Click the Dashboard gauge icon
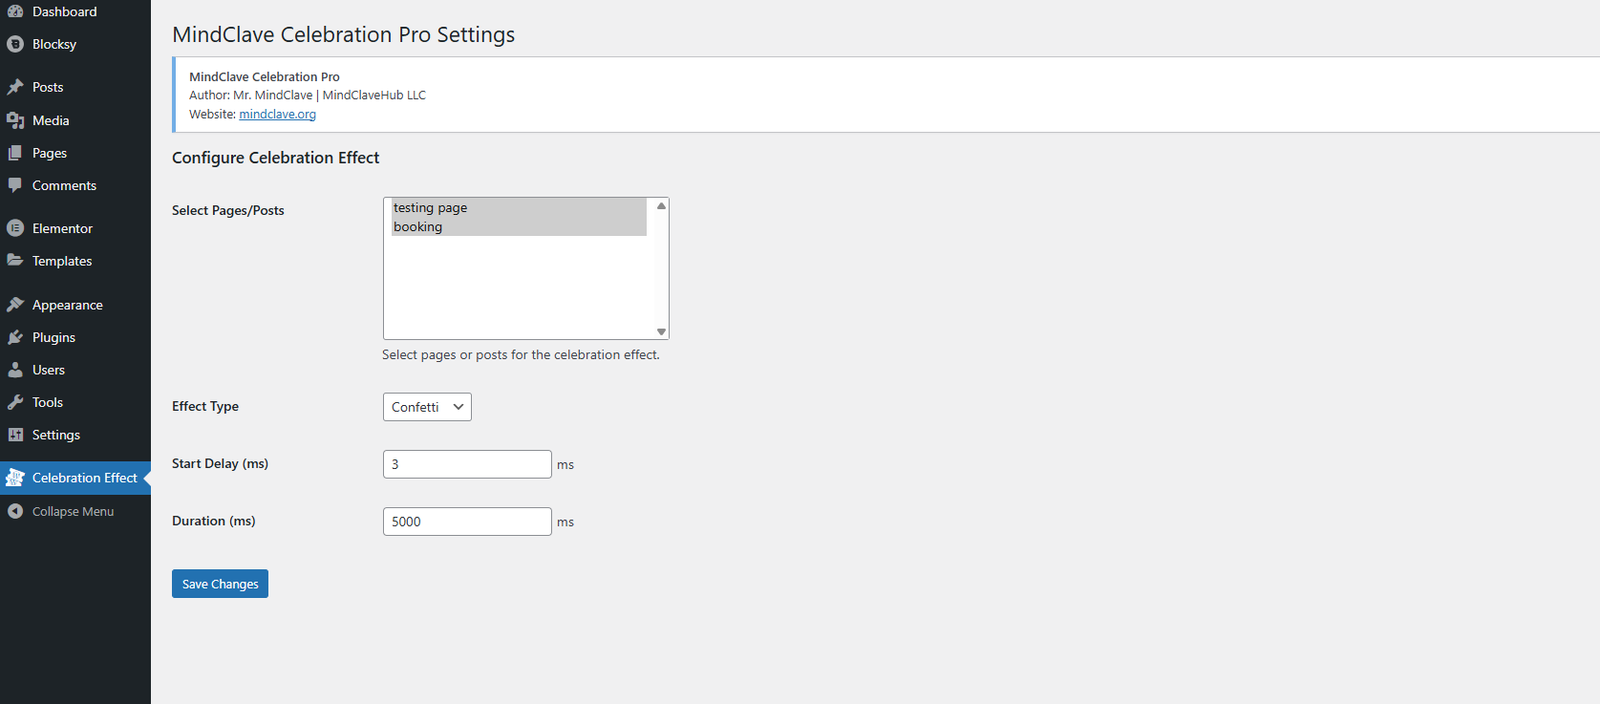Viewport: 1600px width, 704px height. [x=15, y=12]
